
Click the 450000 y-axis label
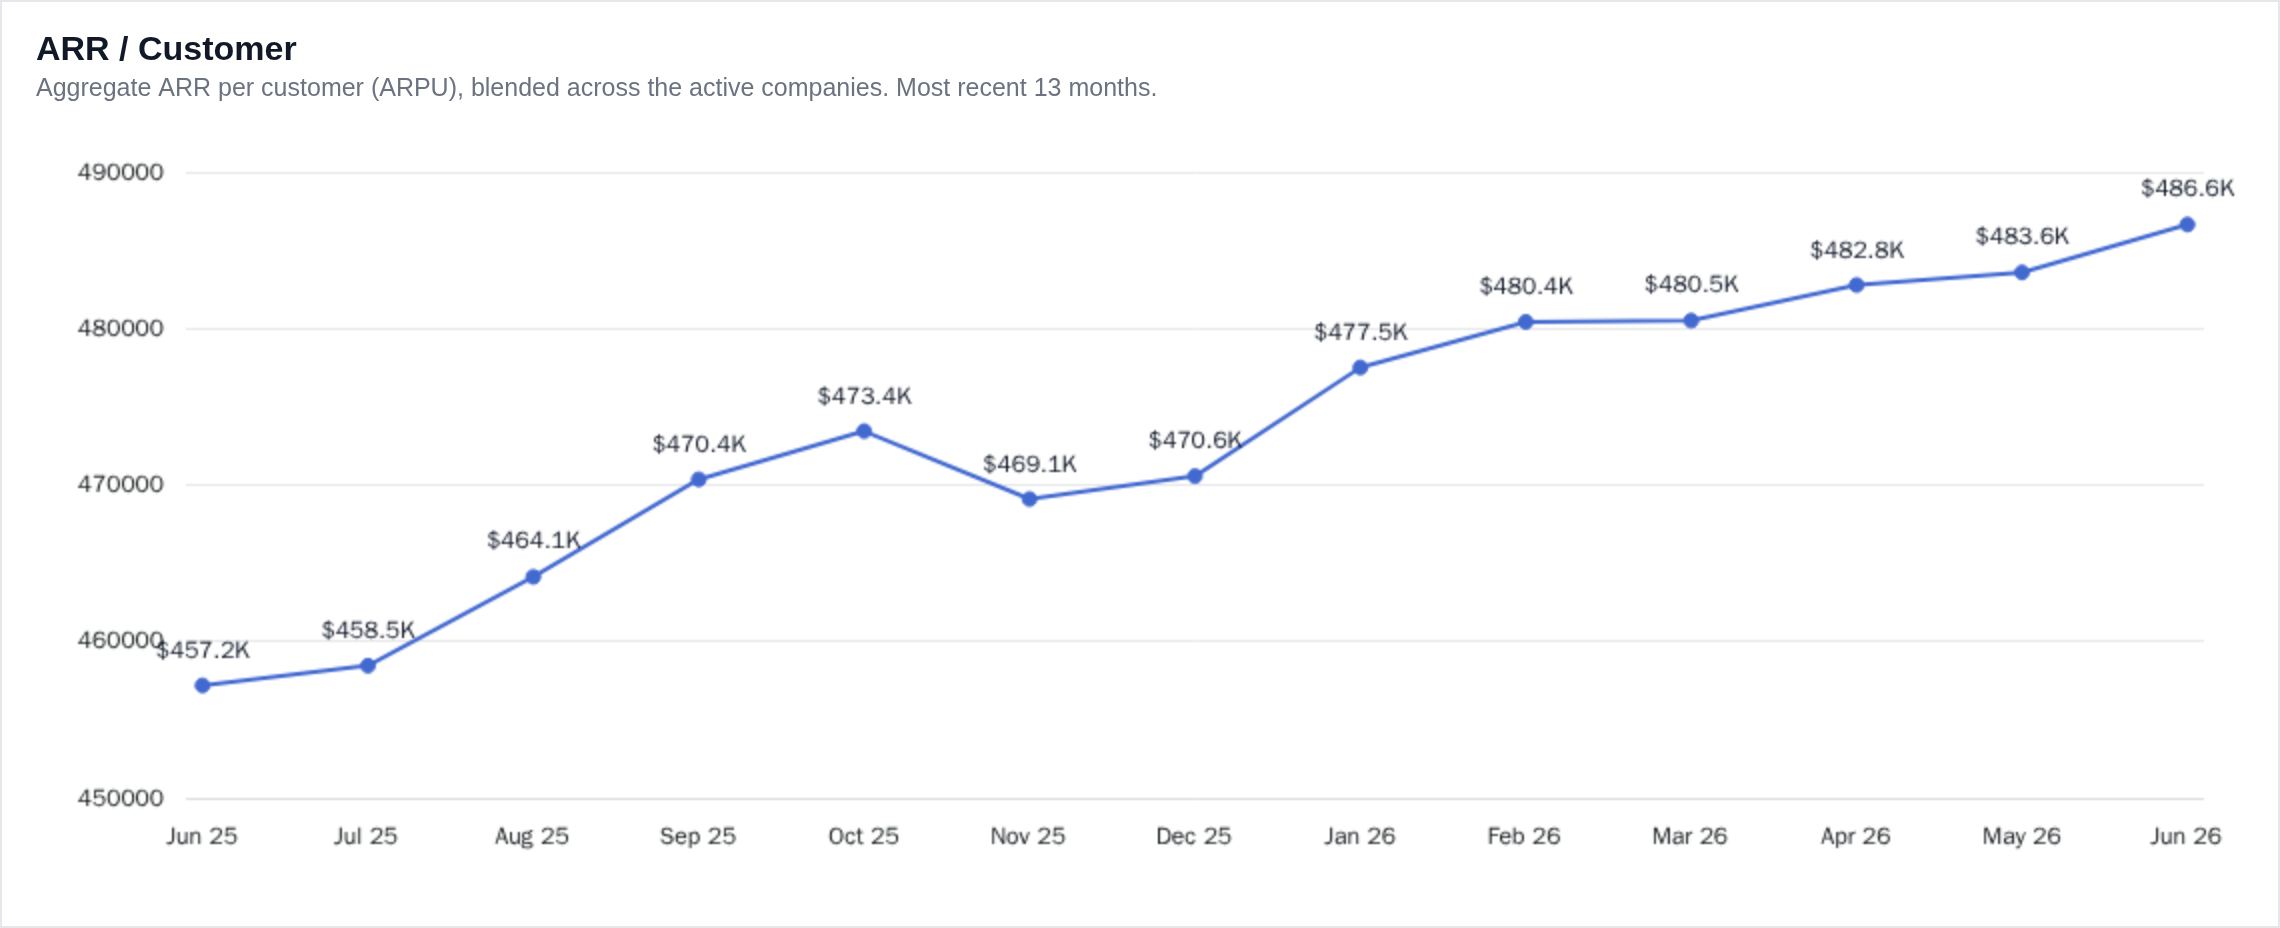(121, 798)
